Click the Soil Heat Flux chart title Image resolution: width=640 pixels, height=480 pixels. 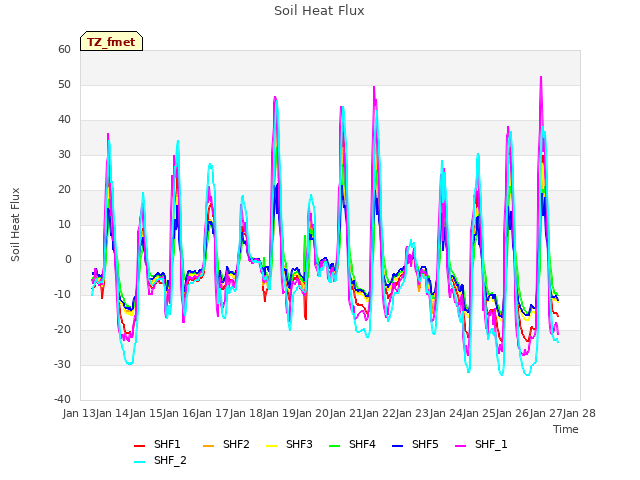coord(319,11)
